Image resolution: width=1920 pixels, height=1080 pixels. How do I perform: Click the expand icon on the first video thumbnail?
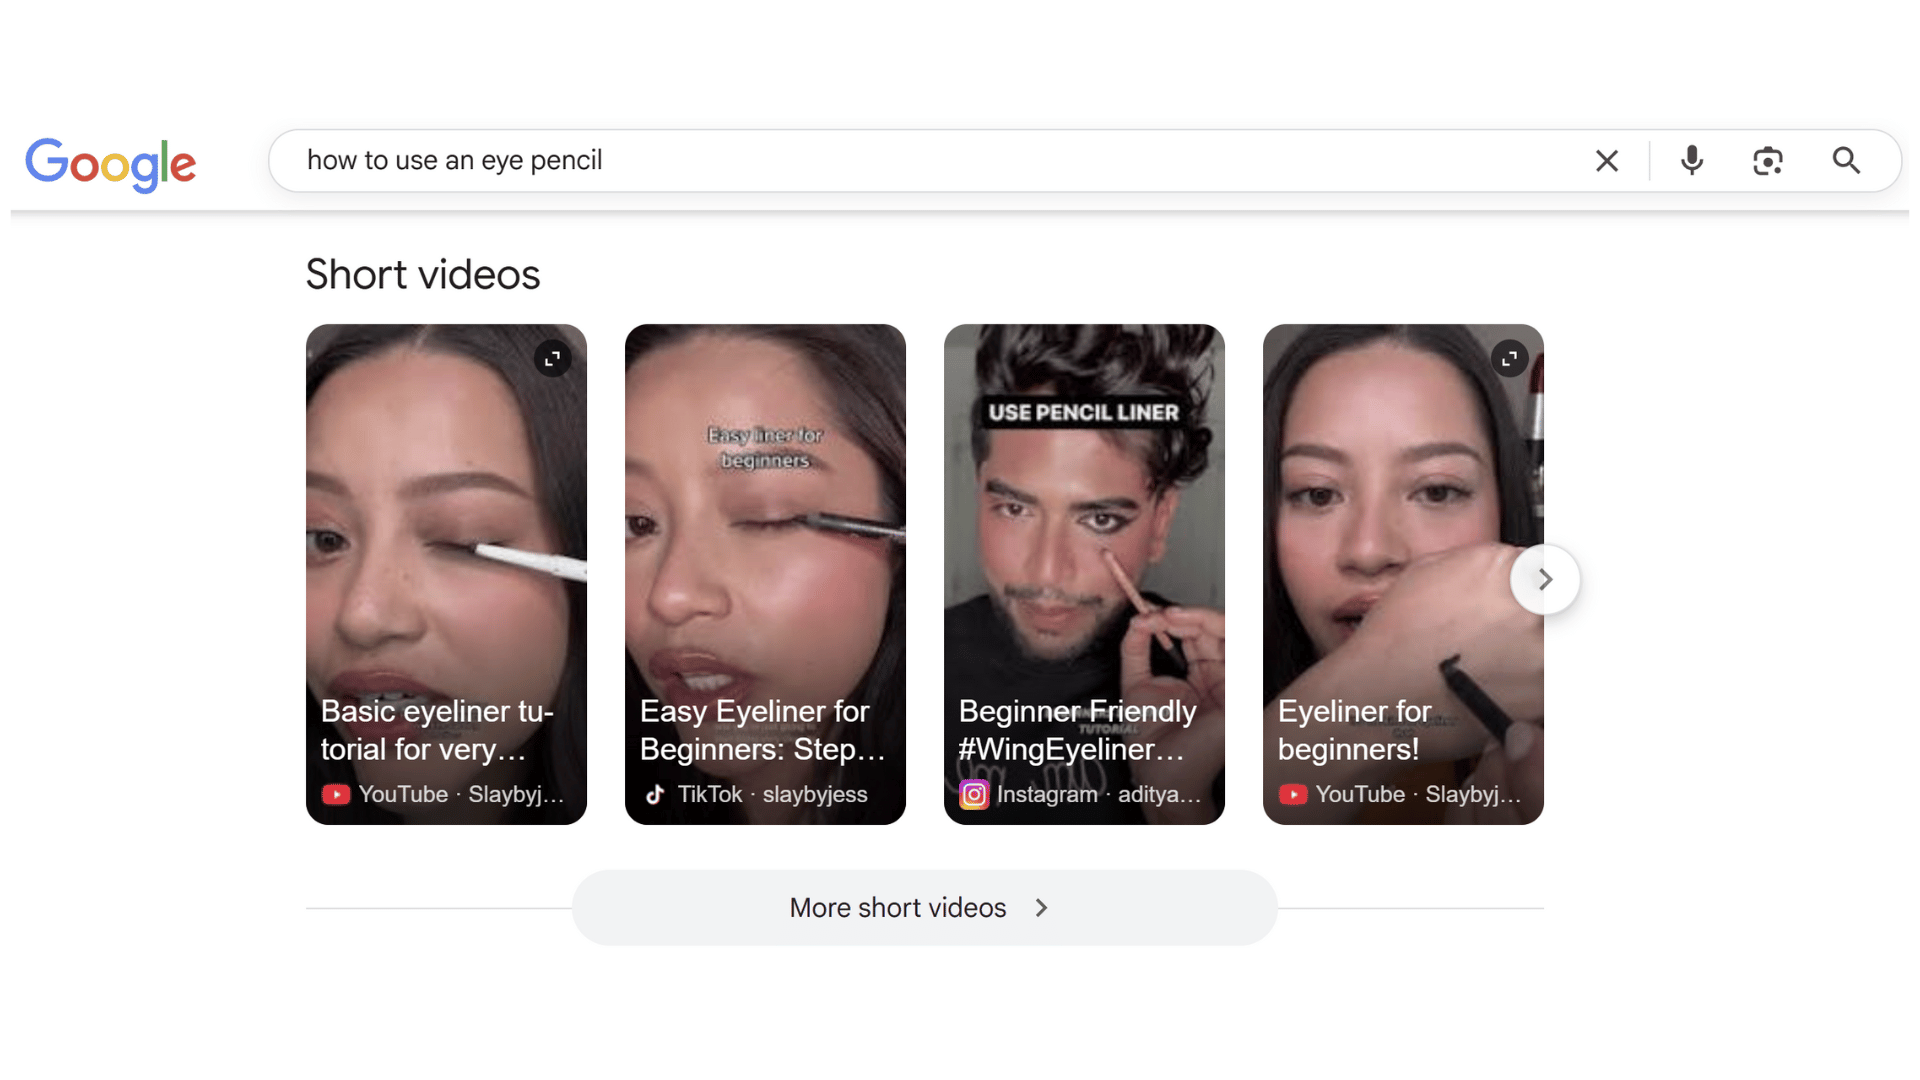point(554,358)
